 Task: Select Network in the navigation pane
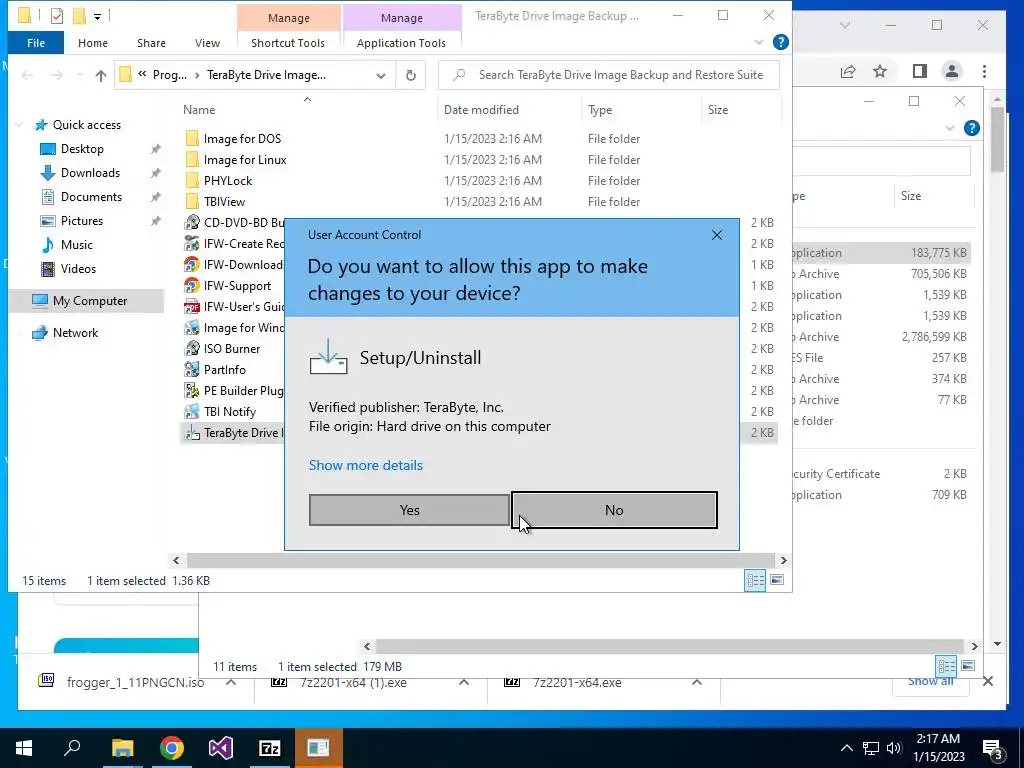click(x=75, y=333)
